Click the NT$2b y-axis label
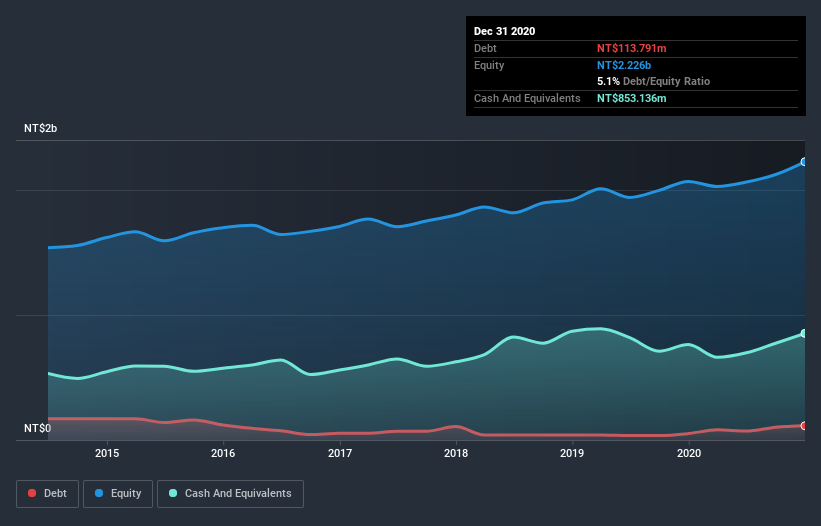 click(40, 128)
